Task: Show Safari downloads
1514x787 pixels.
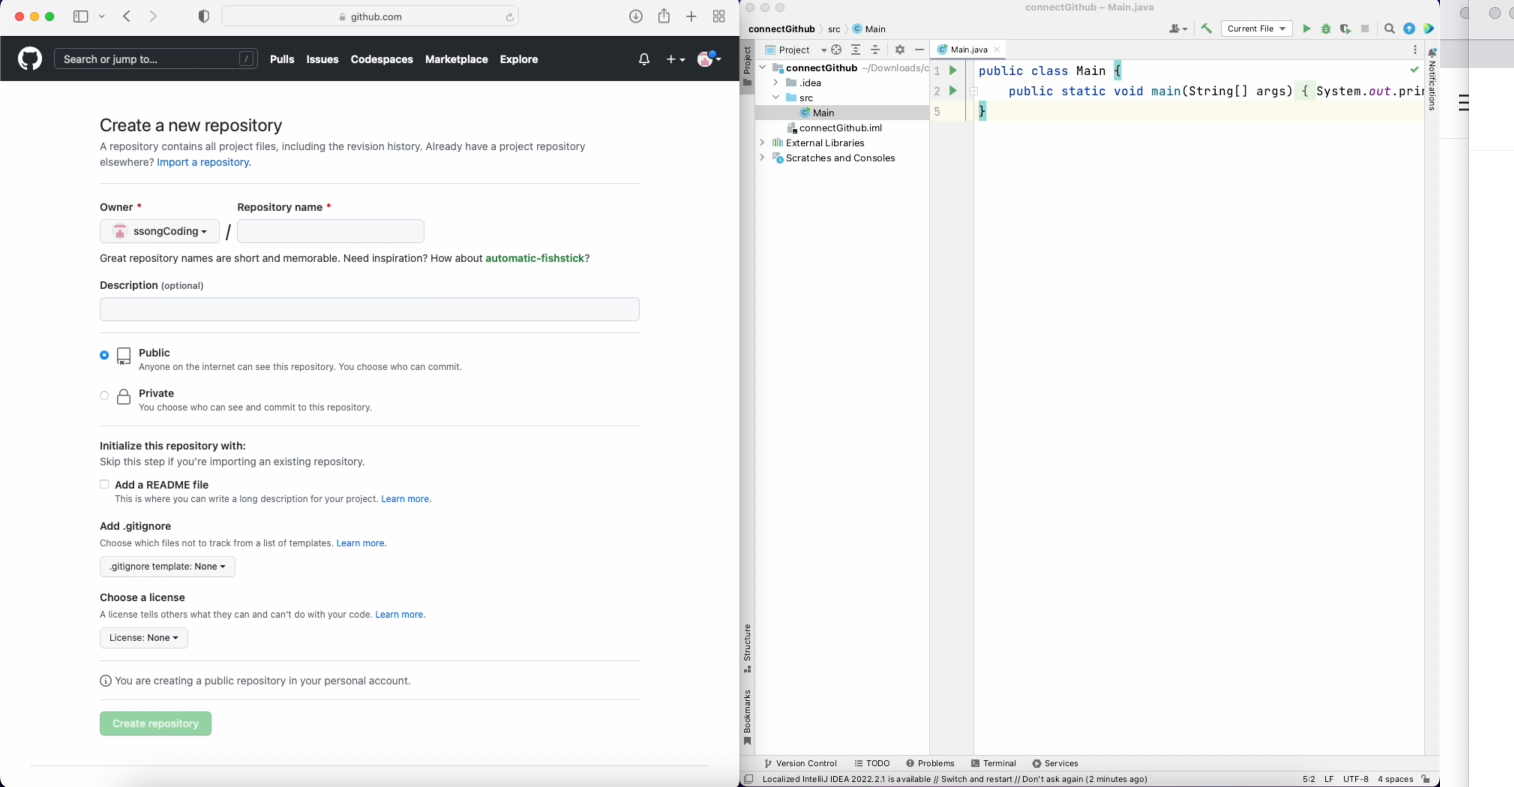Action: [x=635, y=16]
